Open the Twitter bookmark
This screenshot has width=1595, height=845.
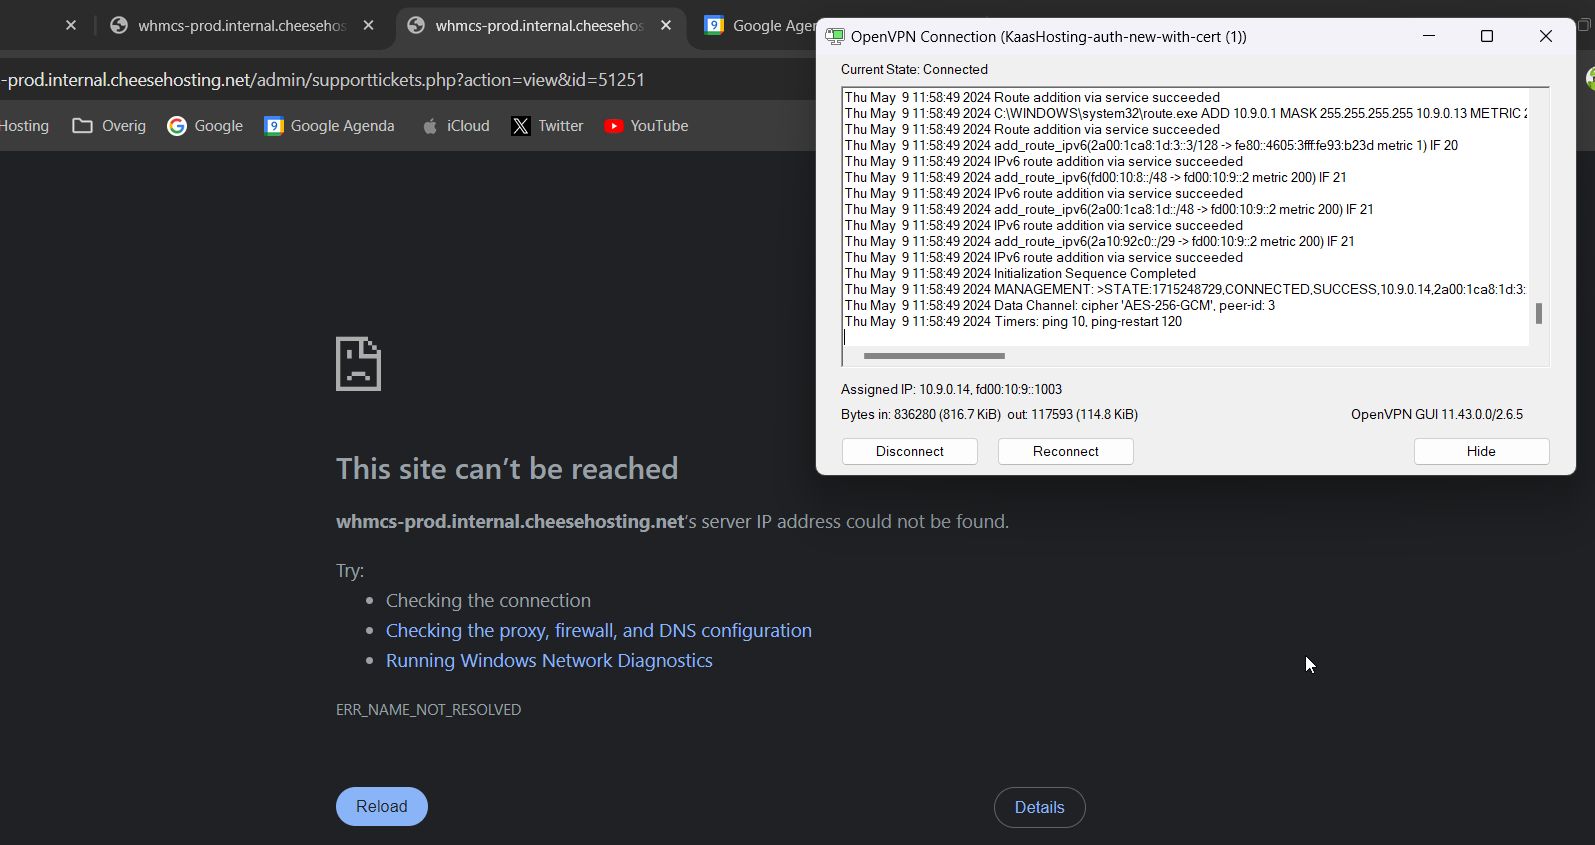tap(547, 126)
